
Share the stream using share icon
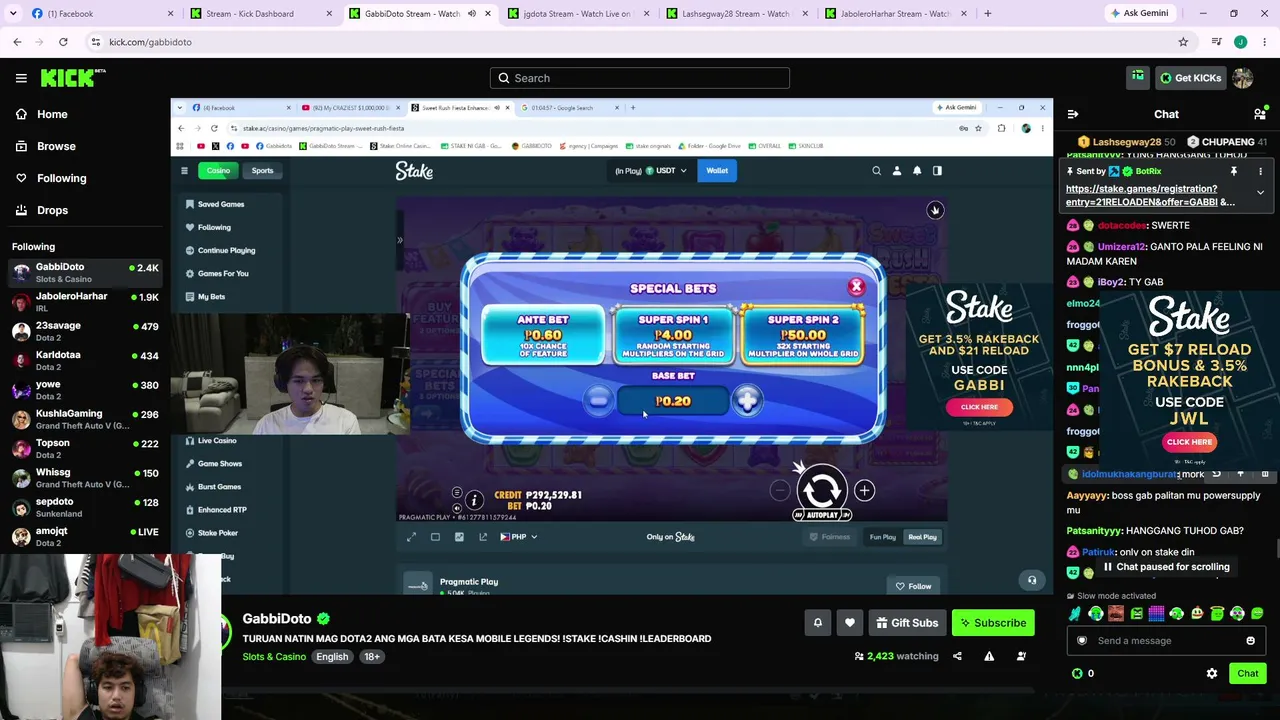[x=957, y=656]
